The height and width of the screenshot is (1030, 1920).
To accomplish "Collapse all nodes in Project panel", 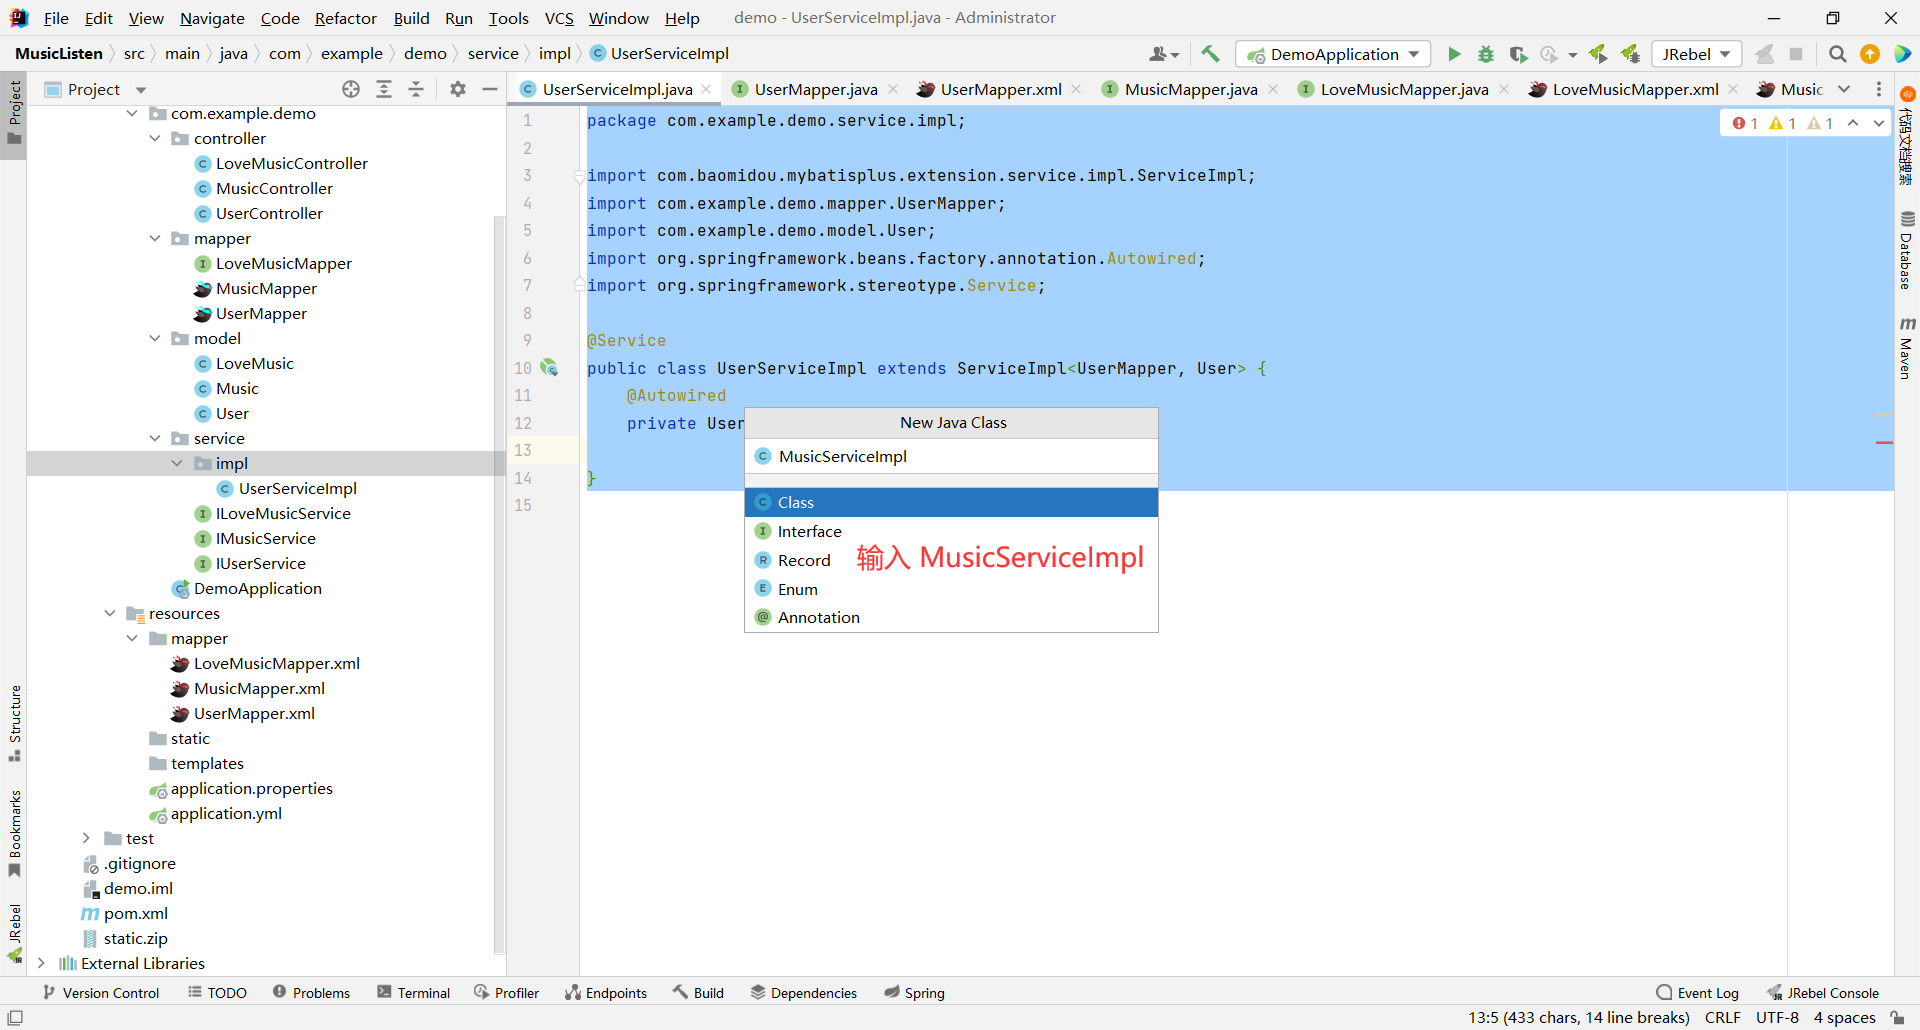I will [416, 89].
